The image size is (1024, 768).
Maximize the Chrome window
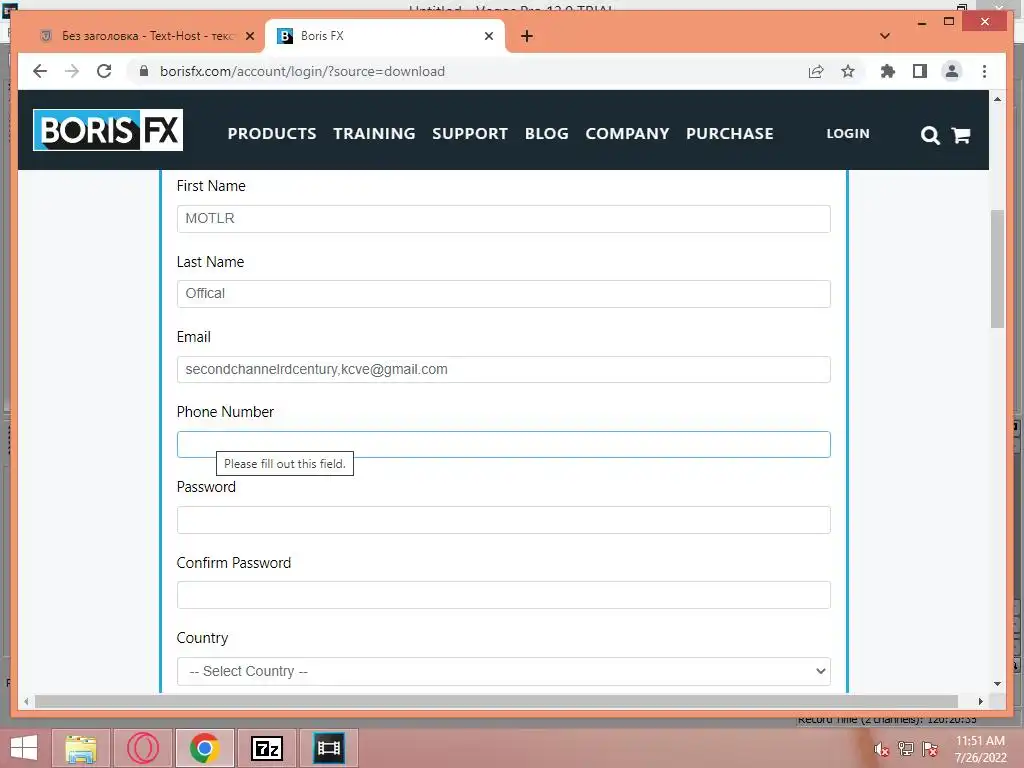pos(949,22)
